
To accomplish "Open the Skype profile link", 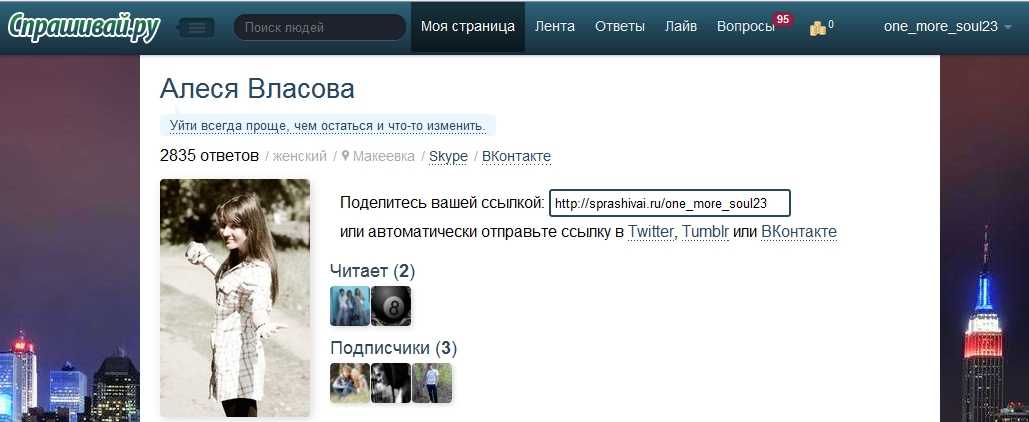I will (x=448, y=156).
